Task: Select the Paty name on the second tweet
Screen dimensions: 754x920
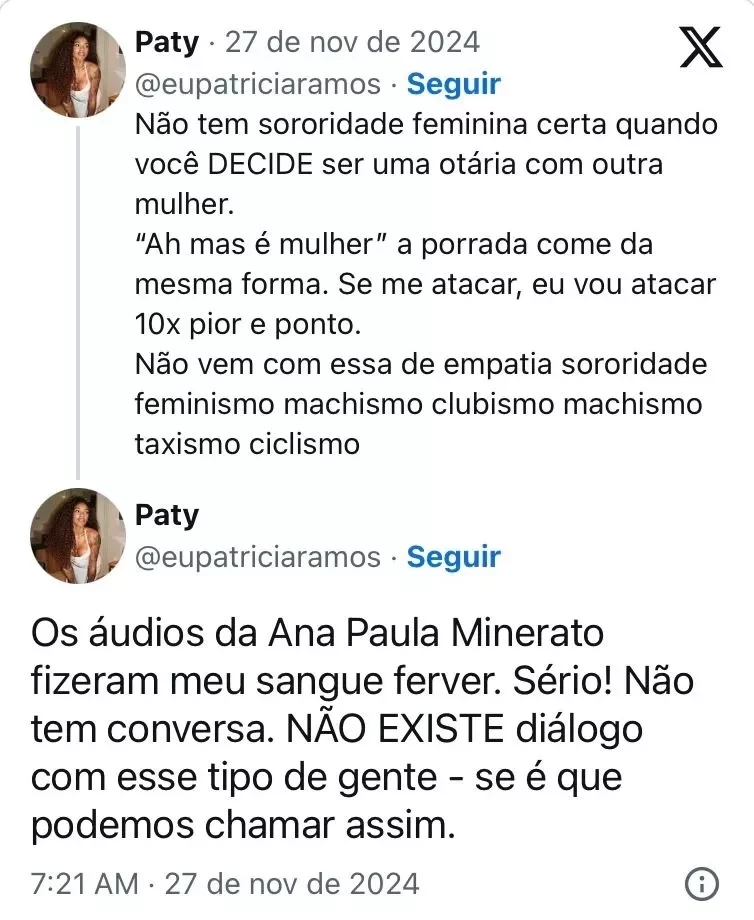Action: (167, 515)
